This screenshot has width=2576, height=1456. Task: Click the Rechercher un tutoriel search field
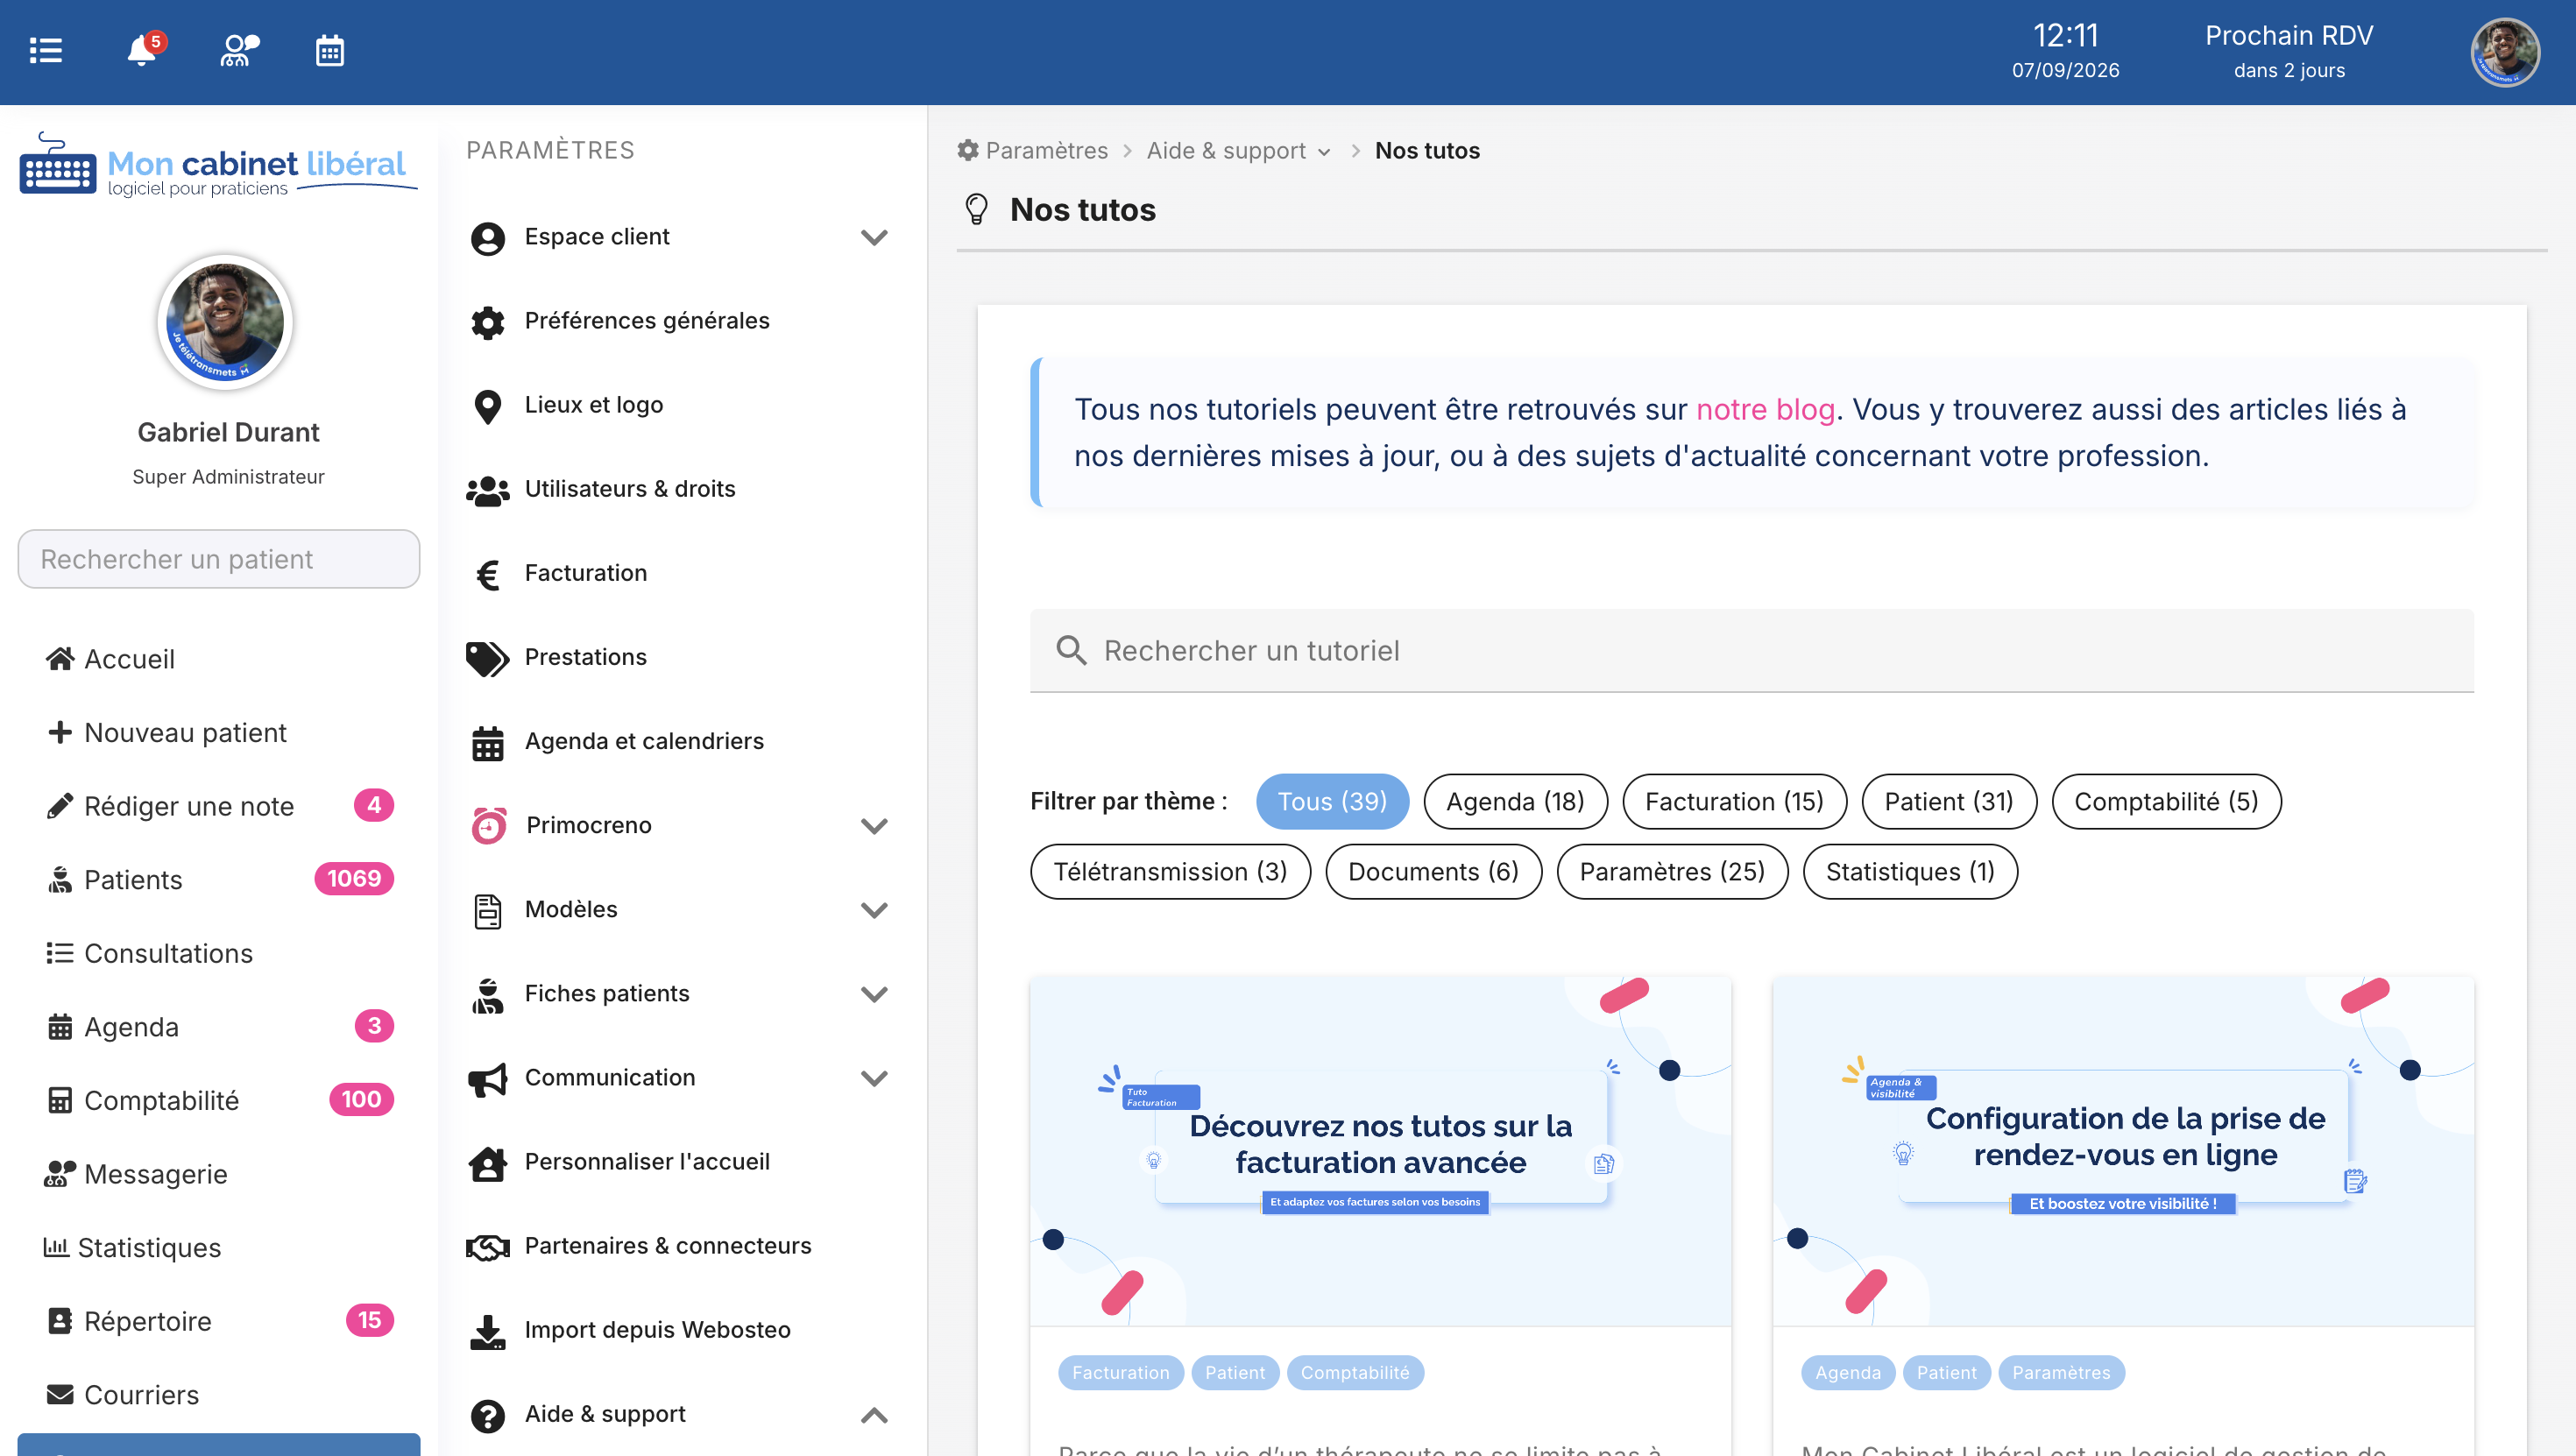coord(1752,651)
